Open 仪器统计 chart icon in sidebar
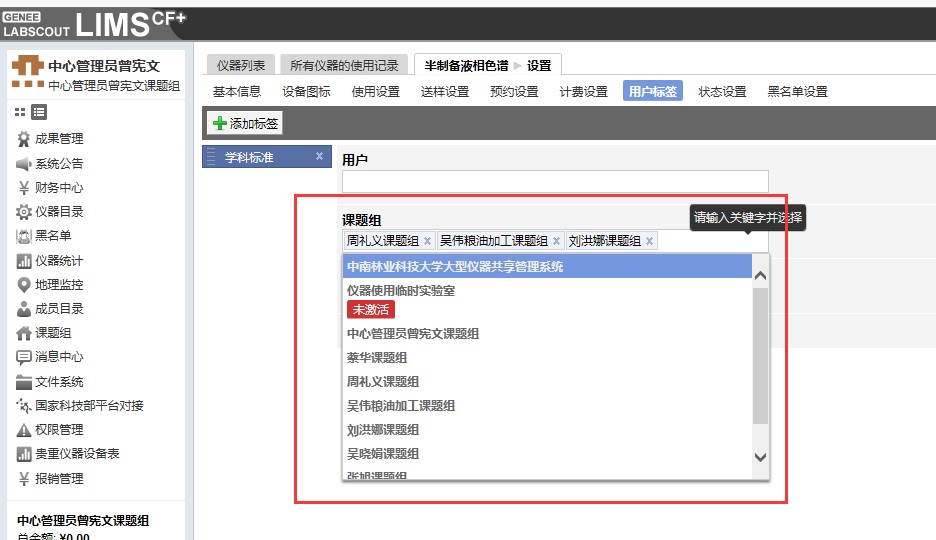The height and width of the screenshot is (540, 936). pos(24,261)
